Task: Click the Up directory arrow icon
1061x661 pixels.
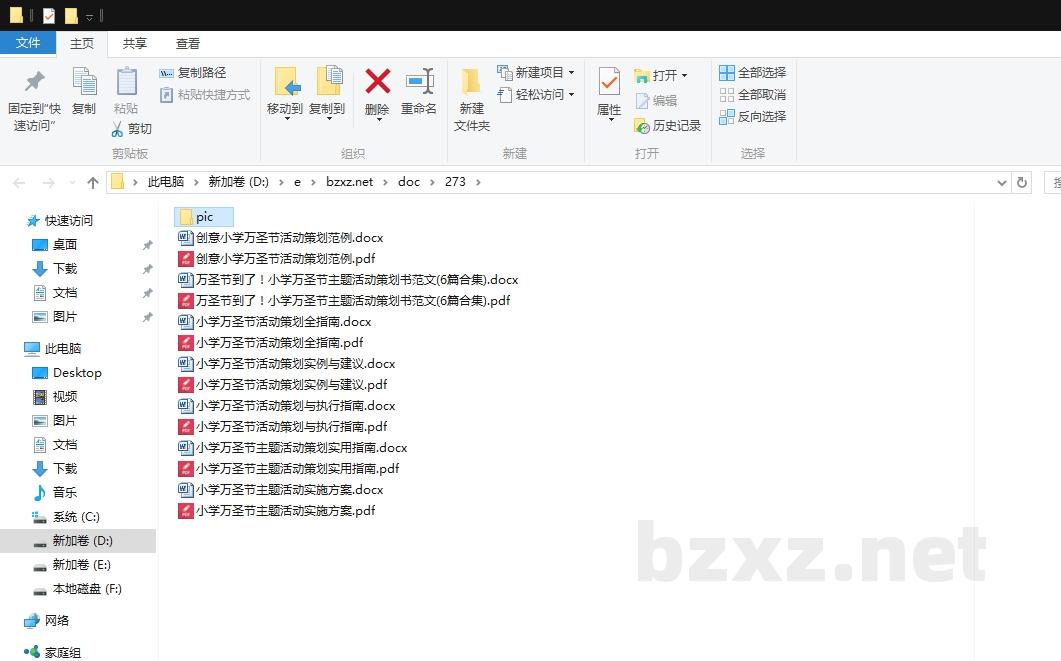Action: tap(93, 182)
